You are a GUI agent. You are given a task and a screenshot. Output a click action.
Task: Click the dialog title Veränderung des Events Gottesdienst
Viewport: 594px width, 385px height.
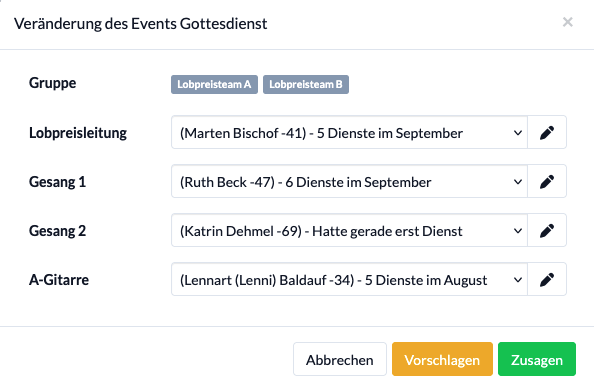click(x=141, y=23)
